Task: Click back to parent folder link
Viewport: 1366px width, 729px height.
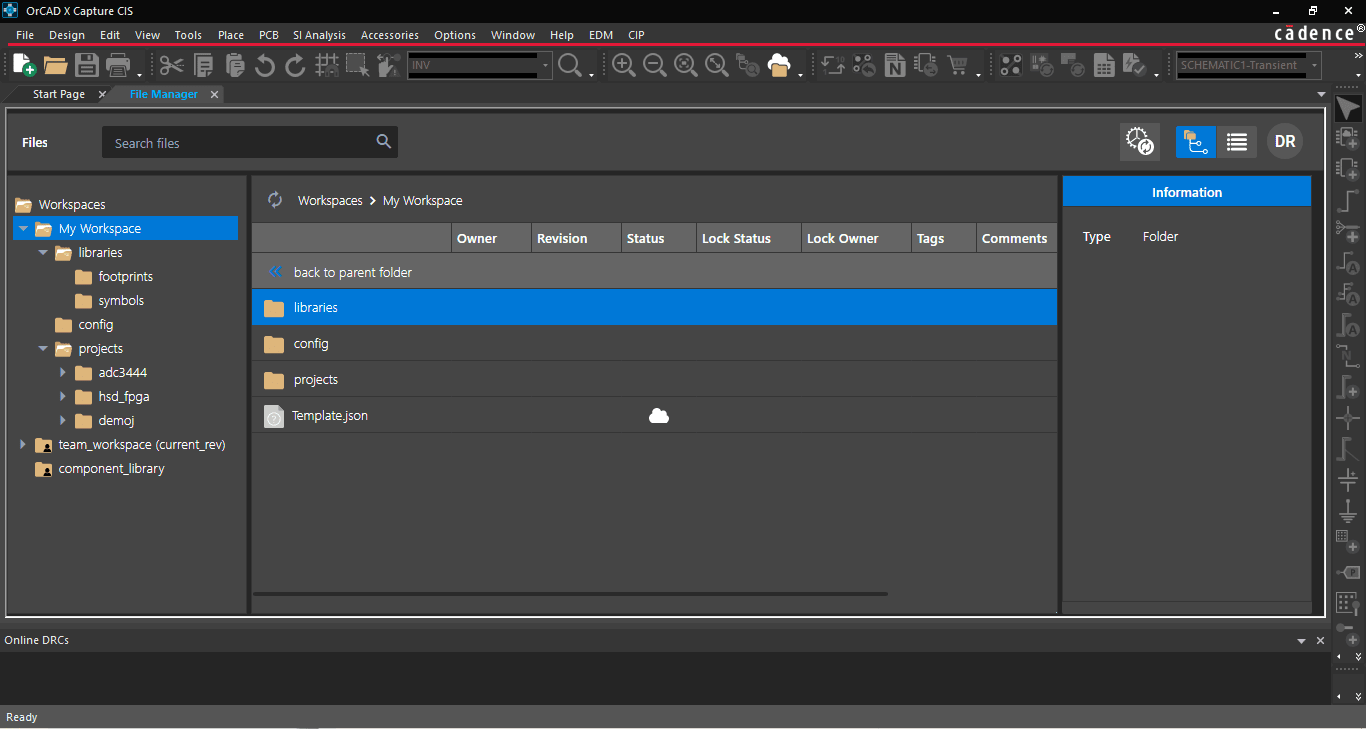Action: point(353,272)
